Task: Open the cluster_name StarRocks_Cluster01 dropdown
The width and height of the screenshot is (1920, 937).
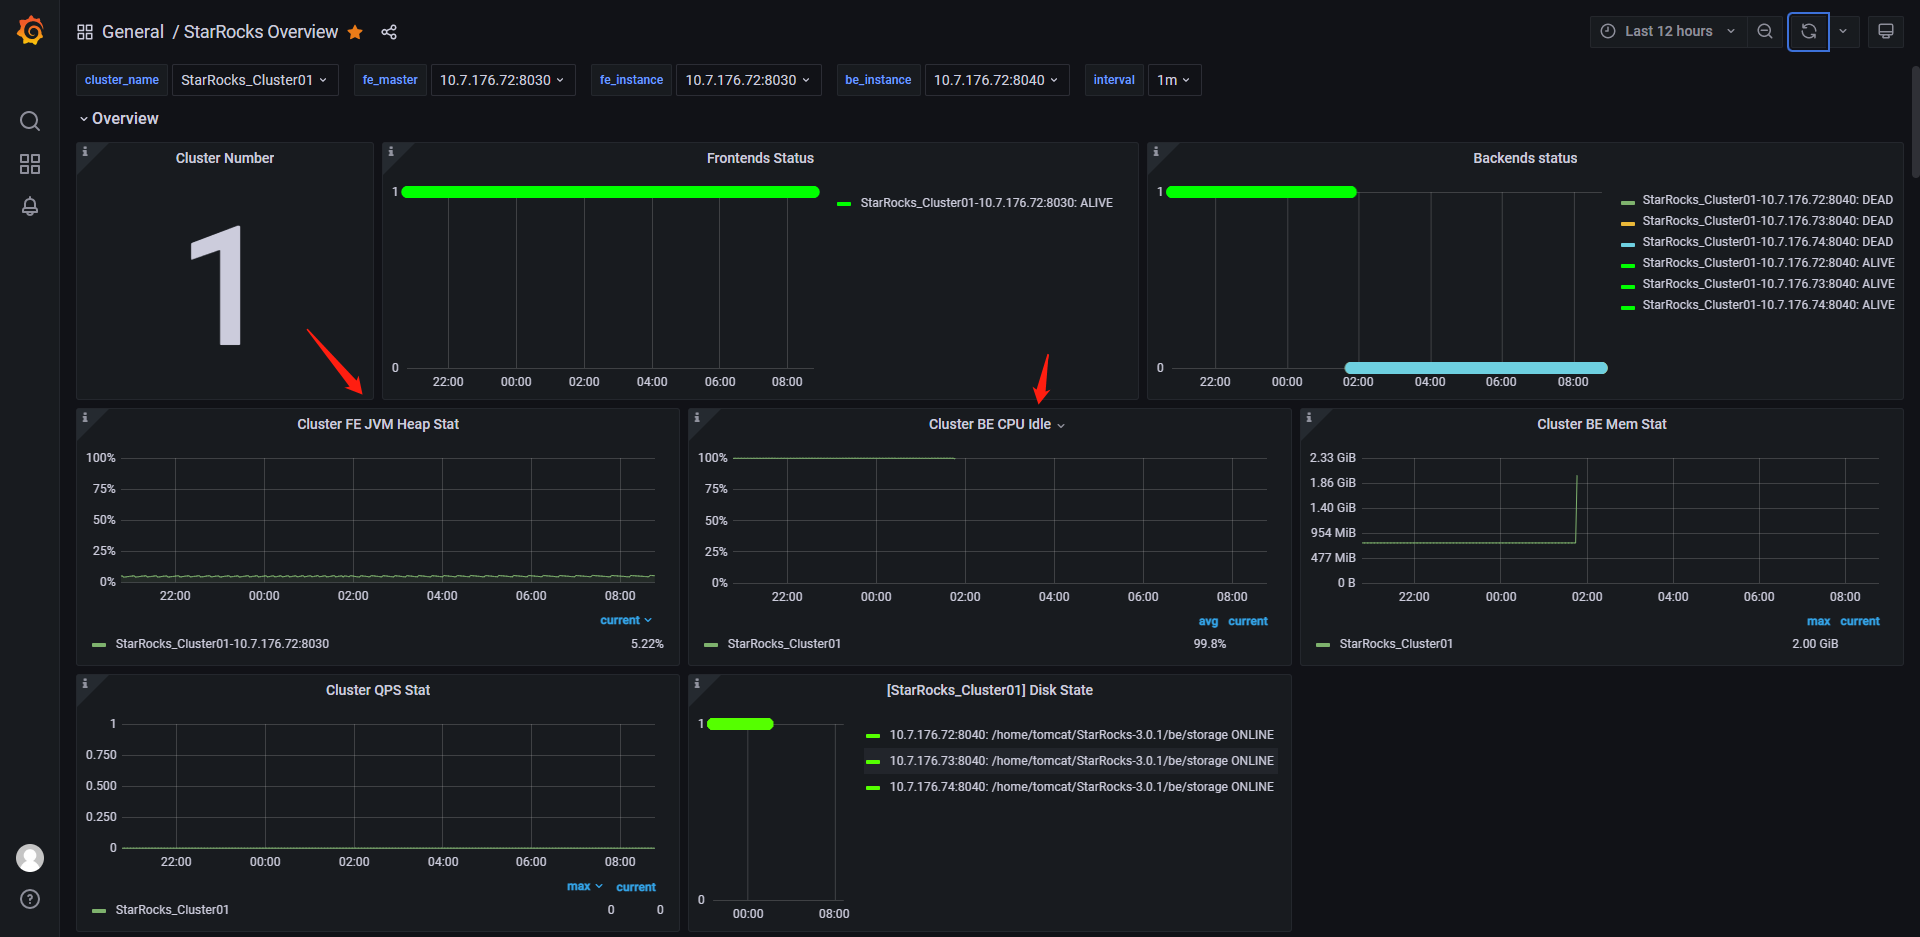Action: pos(254,80)
